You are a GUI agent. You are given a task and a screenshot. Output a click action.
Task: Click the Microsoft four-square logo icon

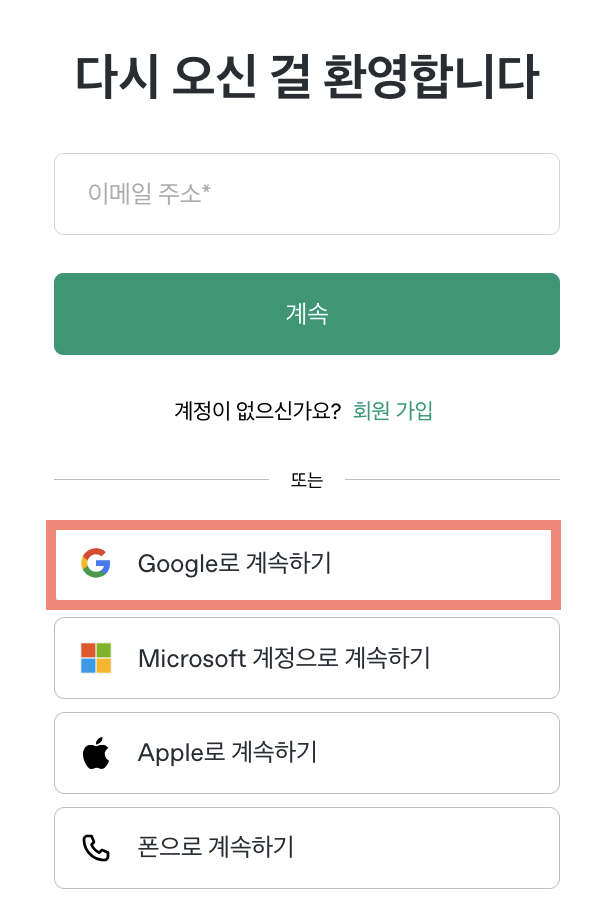pyautogui.click(x=96, y=658)
